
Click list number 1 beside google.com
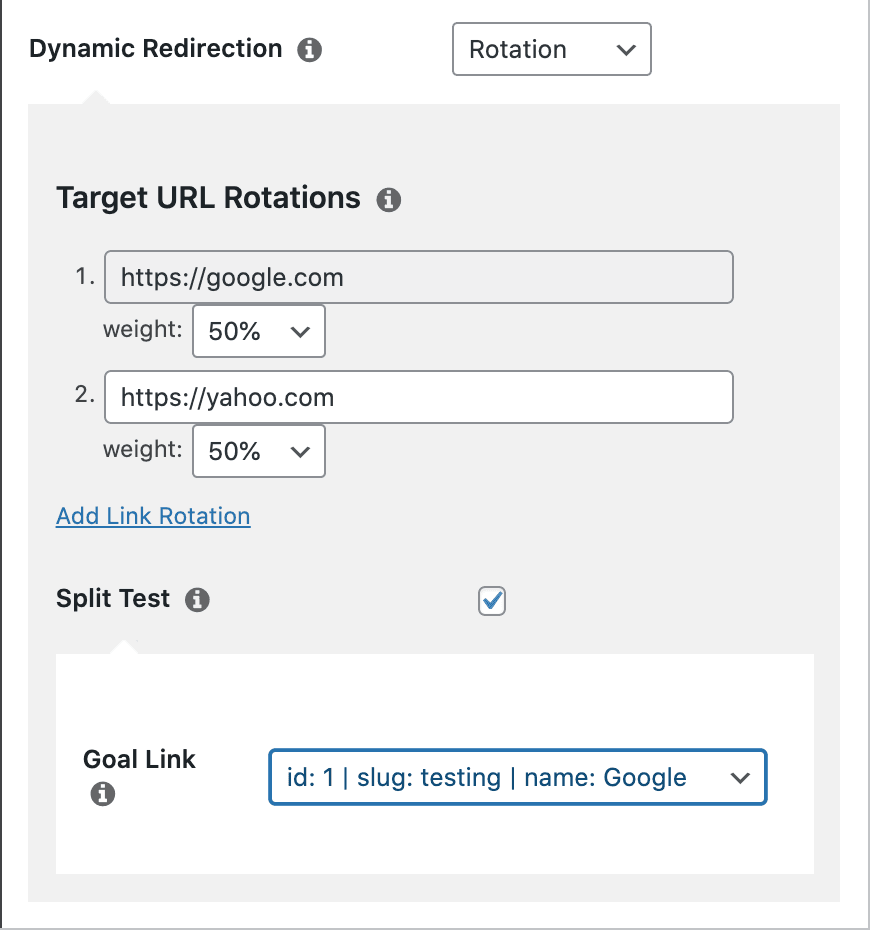click(84, 277)
